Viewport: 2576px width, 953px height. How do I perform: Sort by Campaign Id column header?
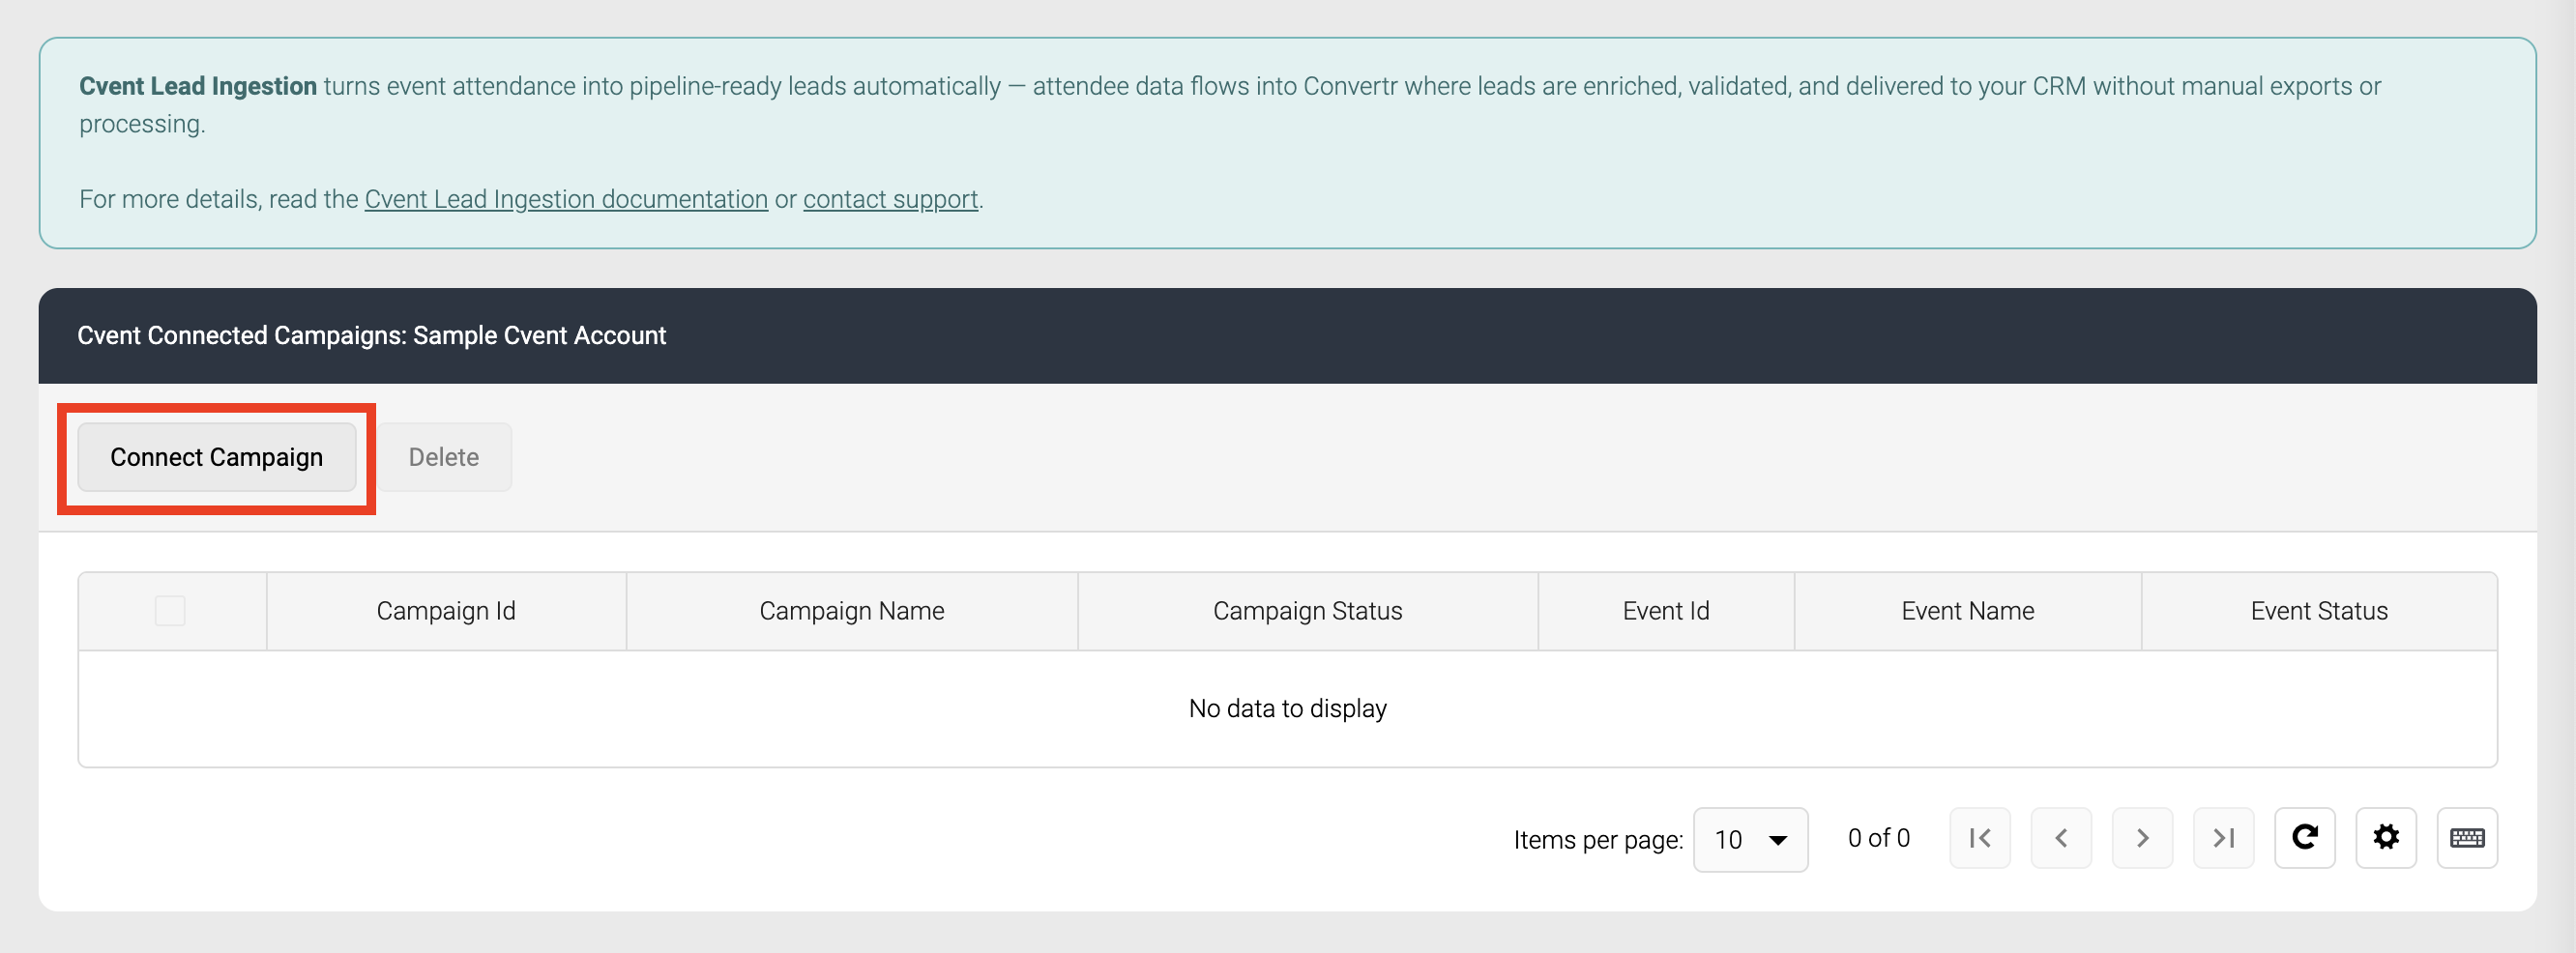click(x=446, y=611)
